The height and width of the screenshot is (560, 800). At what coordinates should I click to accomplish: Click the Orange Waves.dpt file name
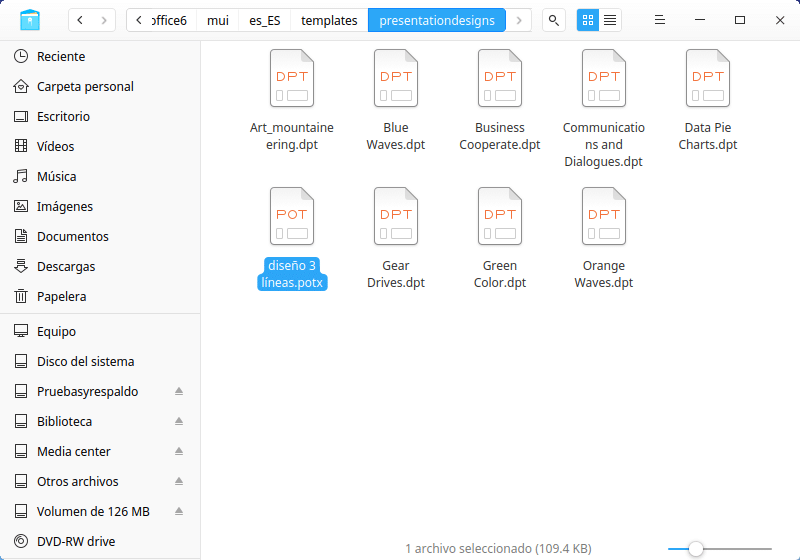tap(604, 274)
